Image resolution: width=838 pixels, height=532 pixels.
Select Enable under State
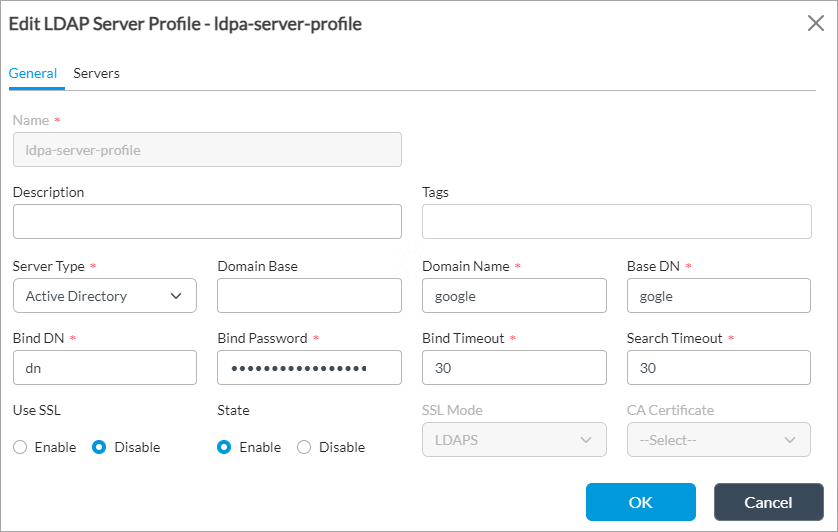click(225, 447)
